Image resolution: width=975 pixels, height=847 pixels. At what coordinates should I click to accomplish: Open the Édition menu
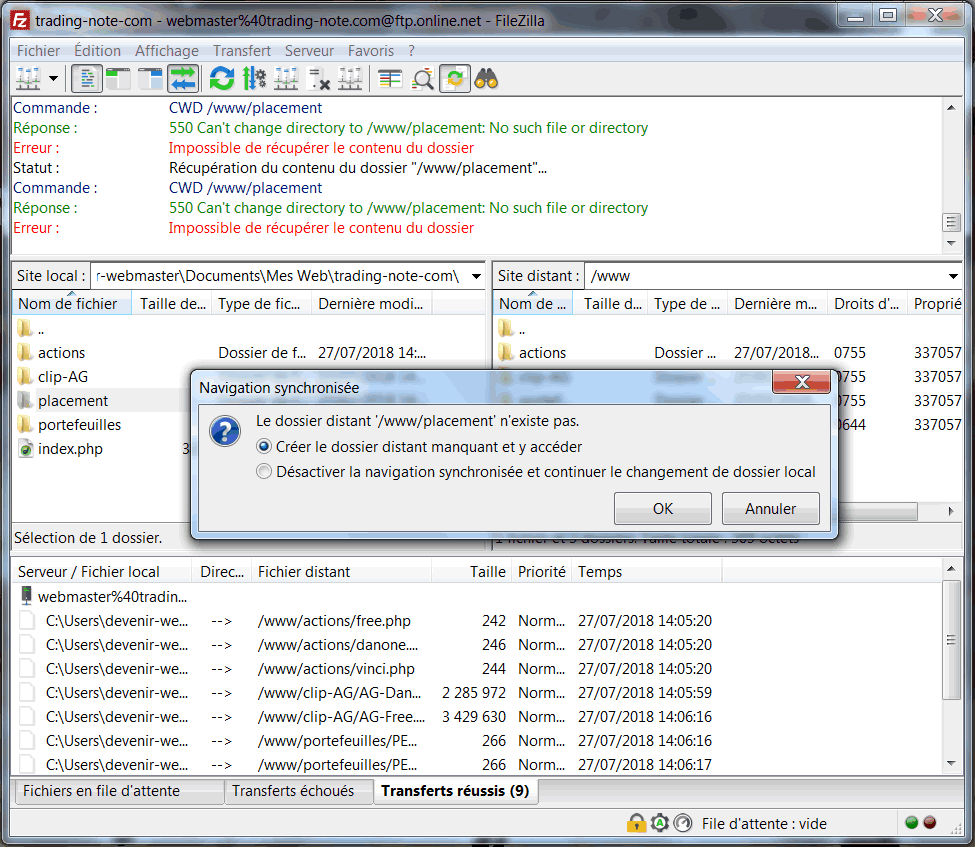point(98,51)
